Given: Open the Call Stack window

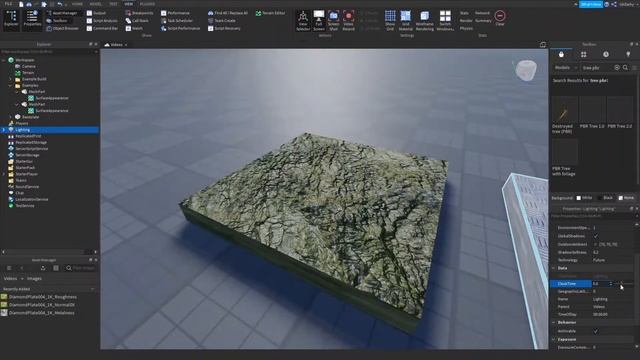Looking at the screenshot, I should 137,20.
